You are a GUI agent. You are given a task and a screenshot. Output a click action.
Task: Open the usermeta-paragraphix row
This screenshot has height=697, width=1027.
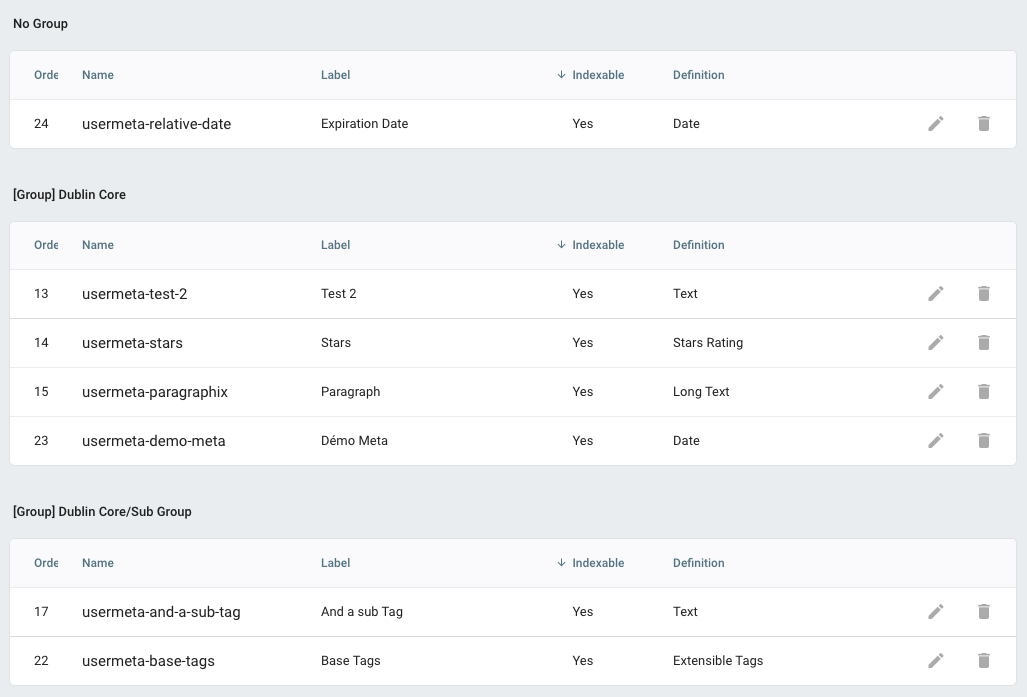click(x=513, y=392)
